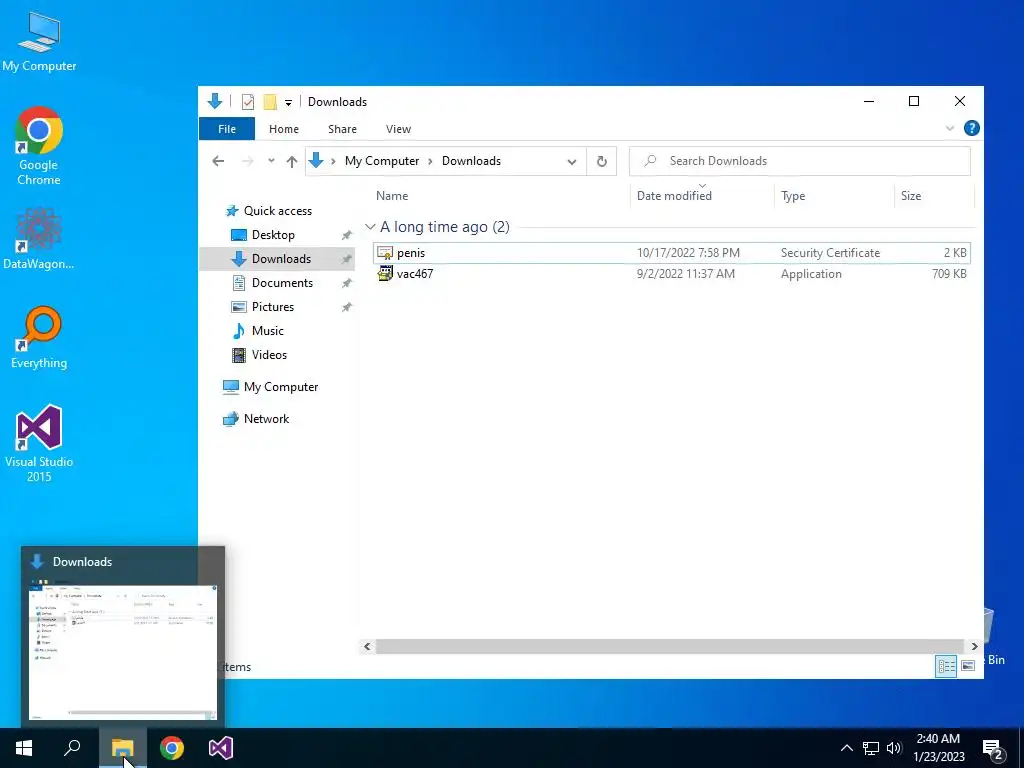
Task: Switch to Details view layout
Action: click(x=946, y=666)
